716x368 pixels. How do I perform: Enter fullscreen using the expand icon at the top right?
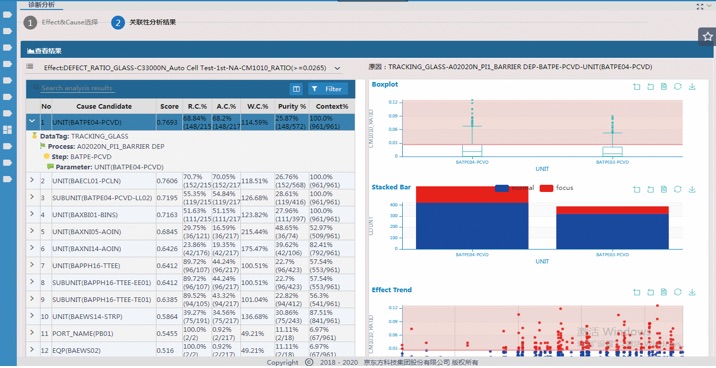tap(700, 6)
